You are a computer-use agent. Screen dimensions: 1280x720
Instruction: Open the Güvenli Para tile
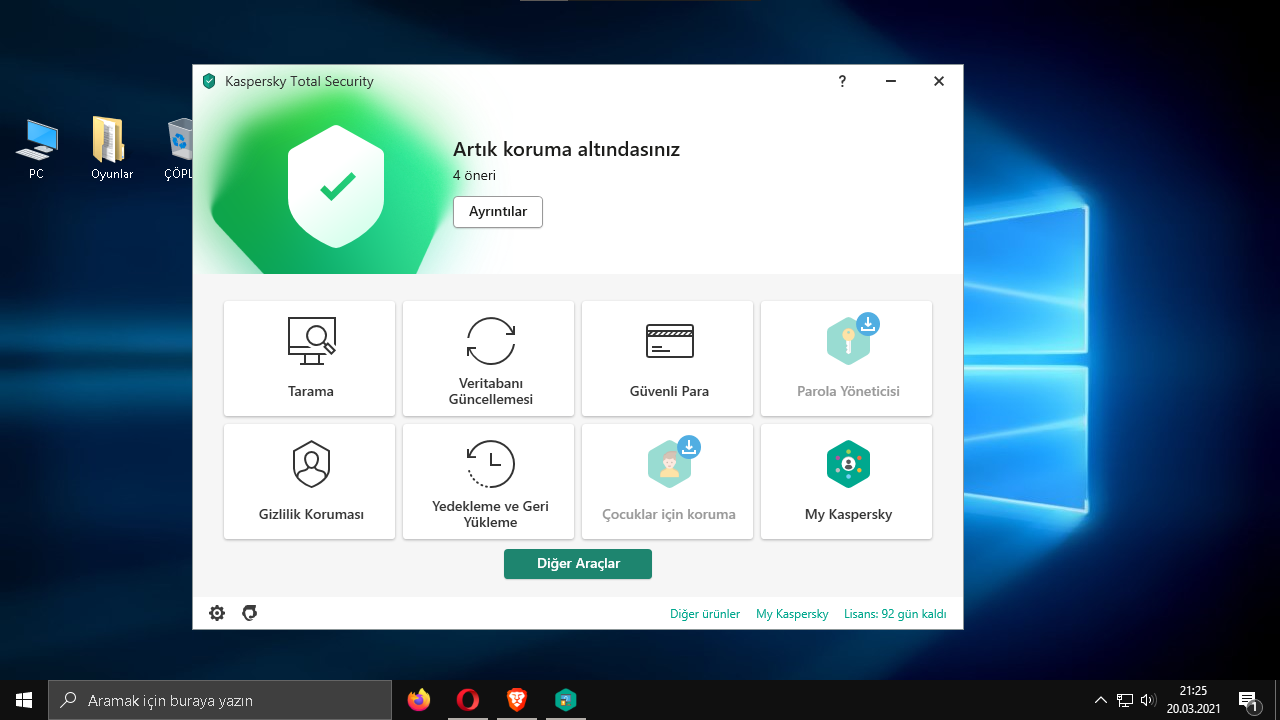[x=667, y=358]
